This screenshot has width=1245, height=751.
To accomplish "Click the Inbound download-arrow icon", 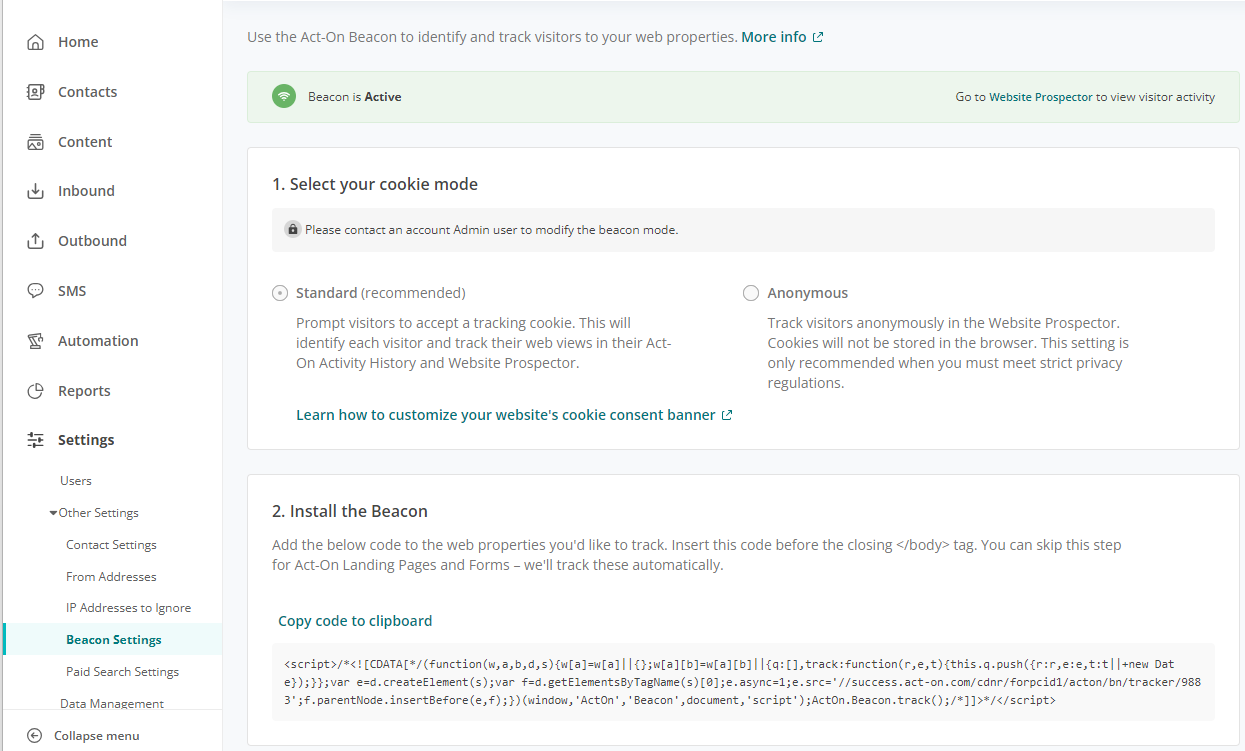I will click(36, 191).
